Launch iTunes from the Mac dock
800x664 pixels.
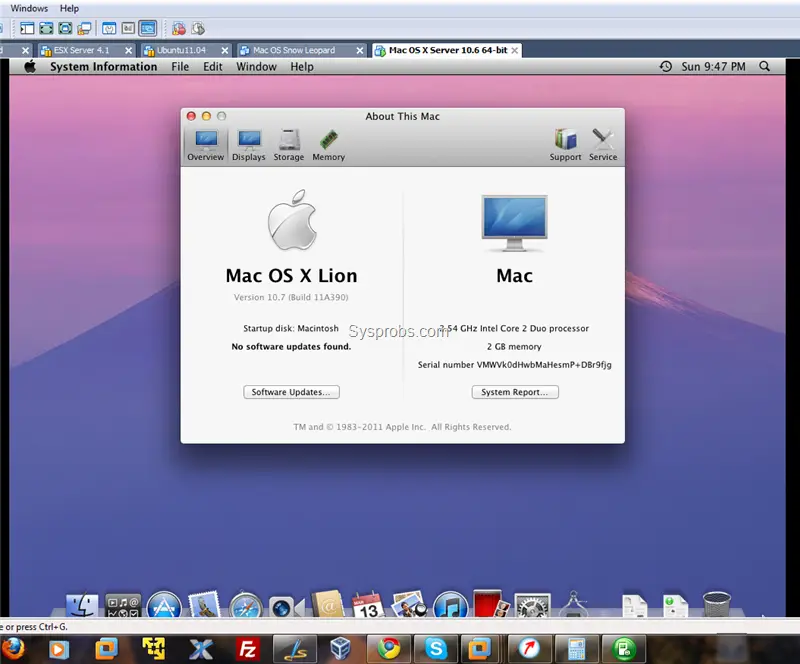450,606
